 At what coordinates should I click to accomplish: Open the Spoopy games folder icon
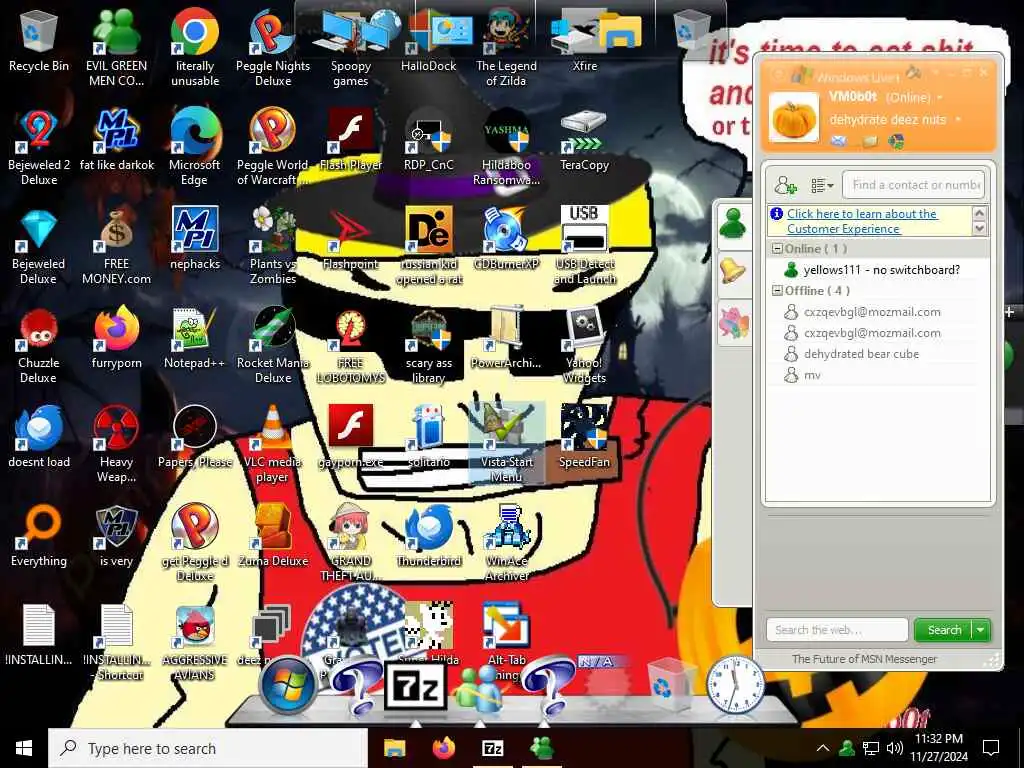(x=351, y=48)
